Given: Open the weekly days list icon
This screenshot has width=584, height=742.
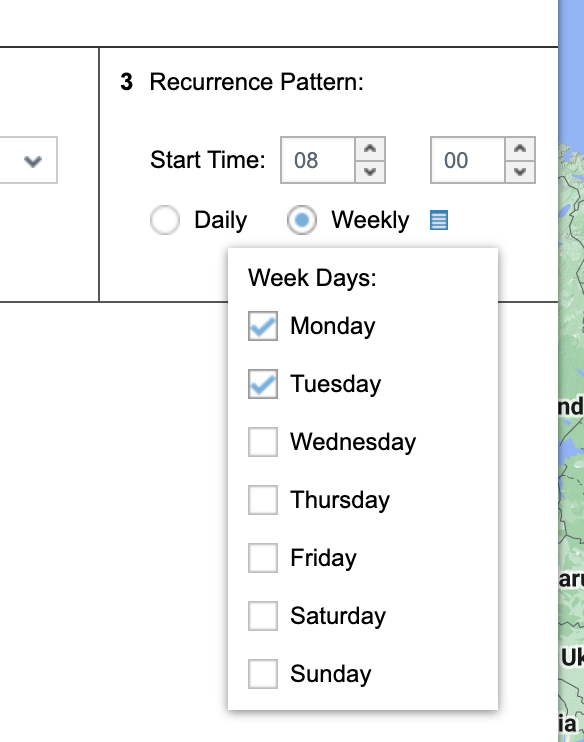Looking at the screenshot, I should [x=439, y=220].
